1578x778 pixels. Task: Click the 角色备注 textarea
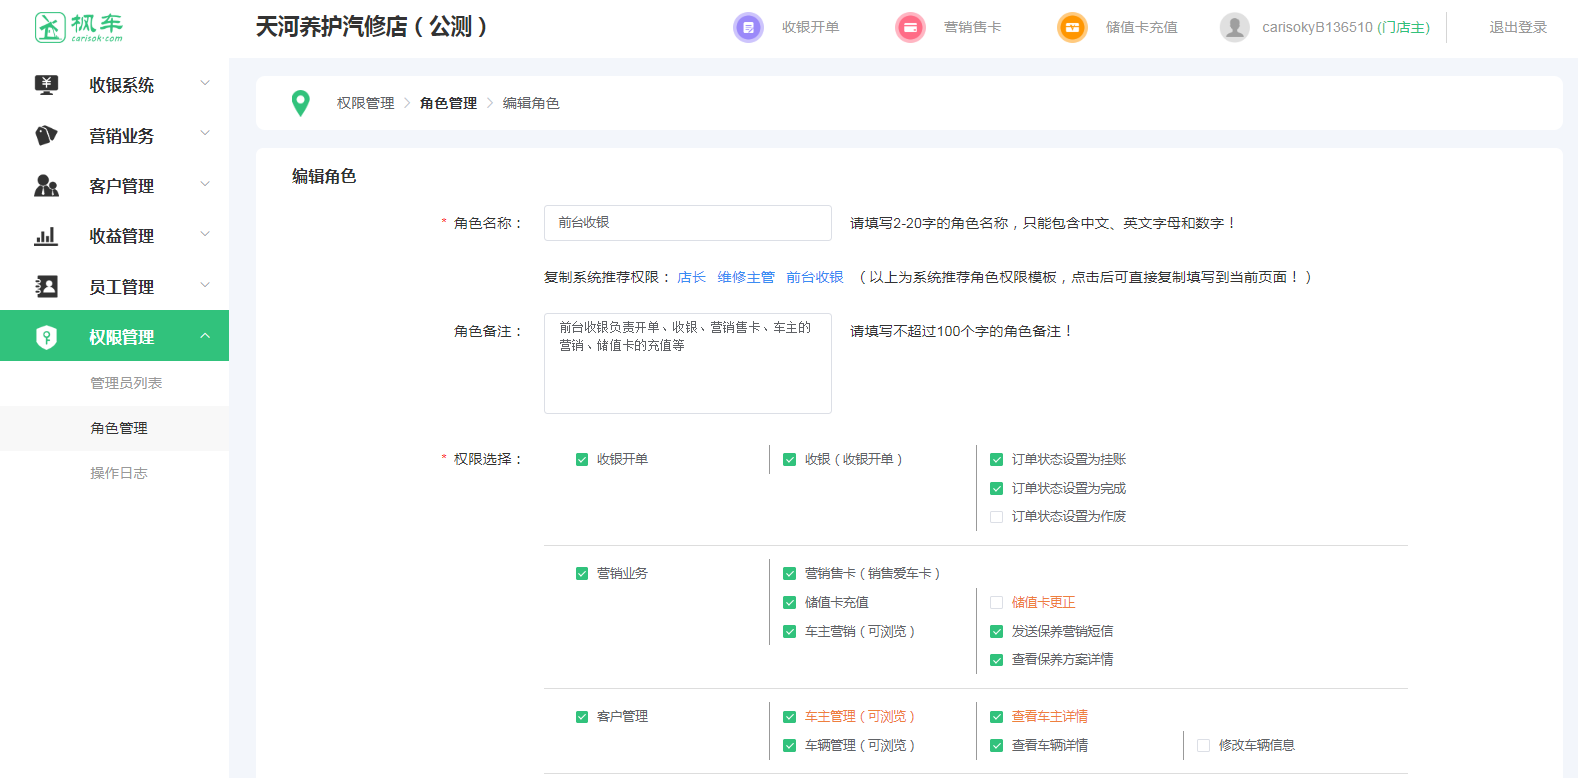pos(687,363)
